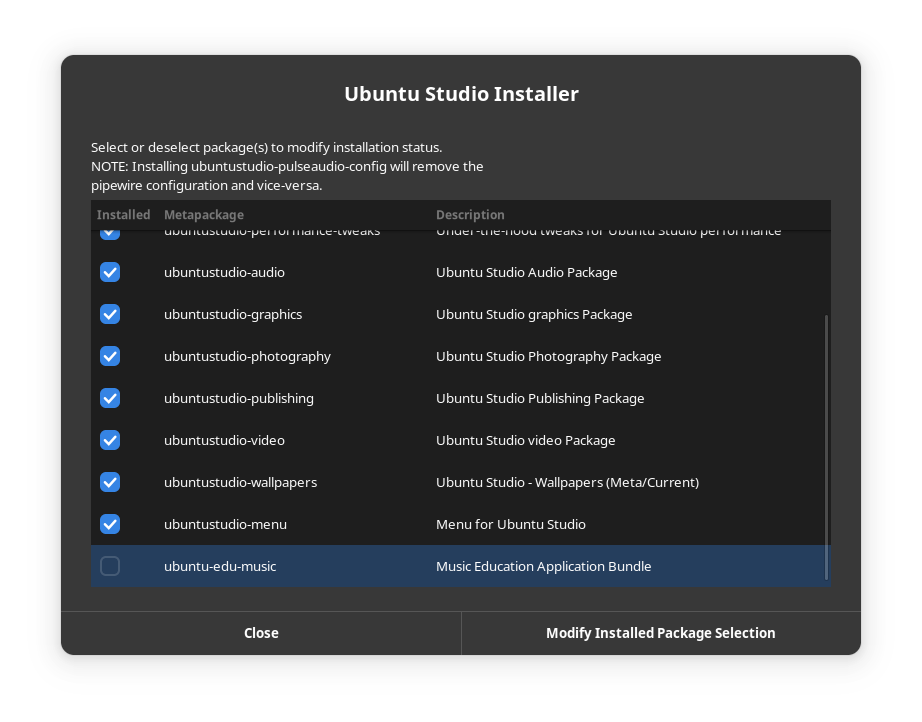The width and height of the screenshot is (922, 722).
Task: Toggle the partially visible ubuntustudio-performance-tweaks checkbox
Action: [x=110, y=234]
